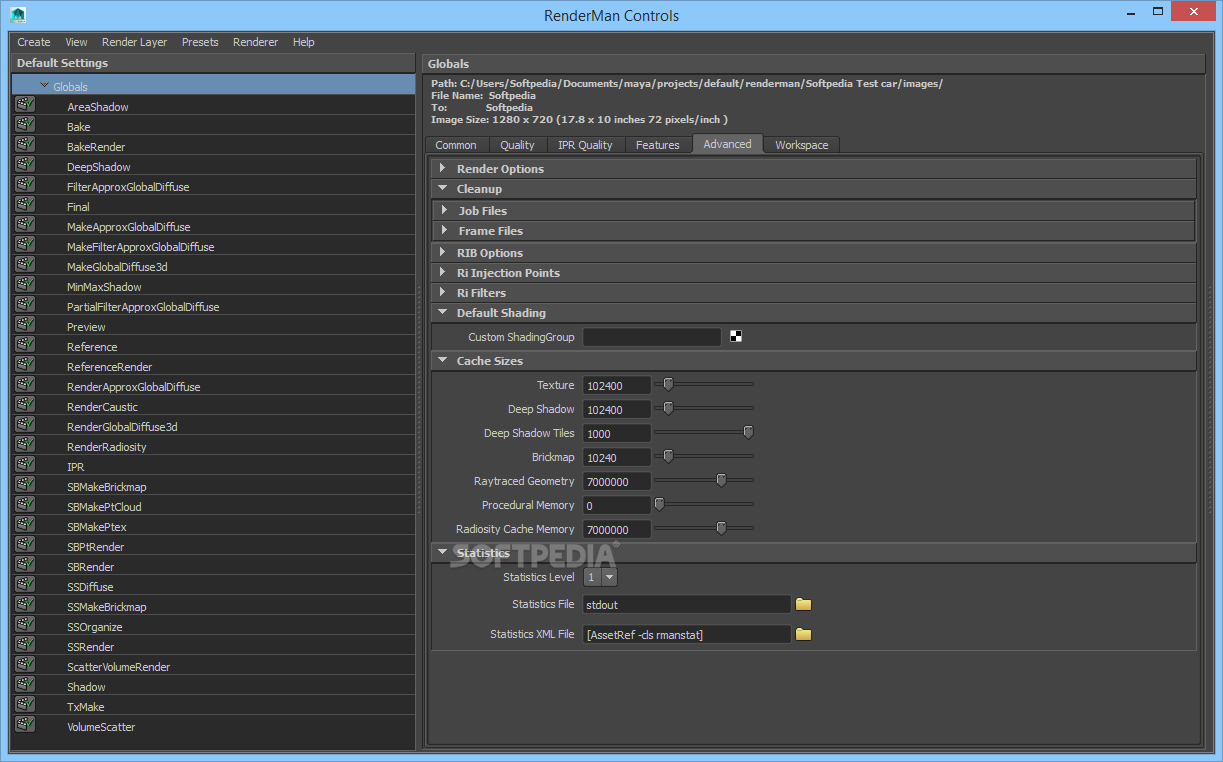
Task: Click the icon beside Reference
Action: (x=25, y=345)
